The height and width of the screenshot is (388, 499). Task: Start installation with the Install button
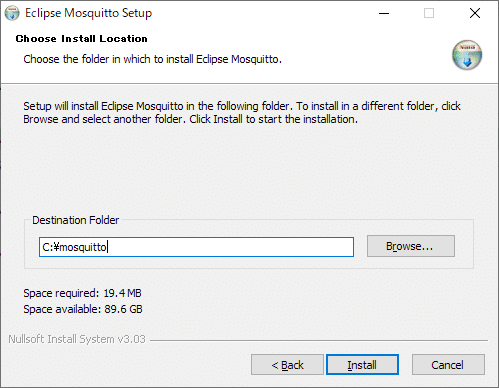(362, 365)
